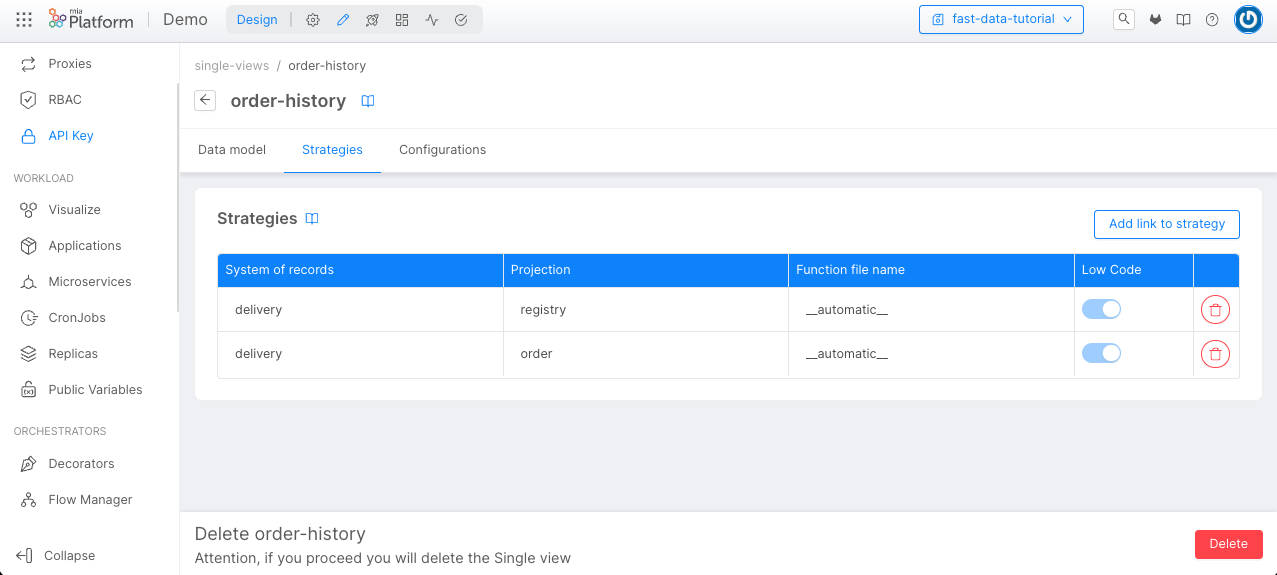Click single-views breadcrumb link
The height and width of the screenshot is (575, 1277).
click(x=232, y=66)
